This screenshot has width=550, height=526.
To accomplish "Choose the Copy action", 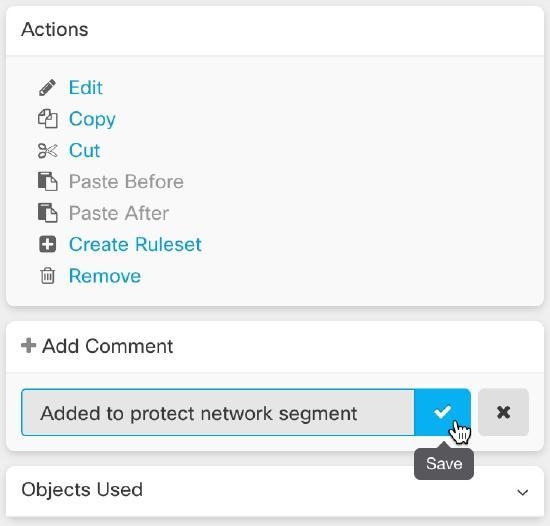I will coord(92,119).
